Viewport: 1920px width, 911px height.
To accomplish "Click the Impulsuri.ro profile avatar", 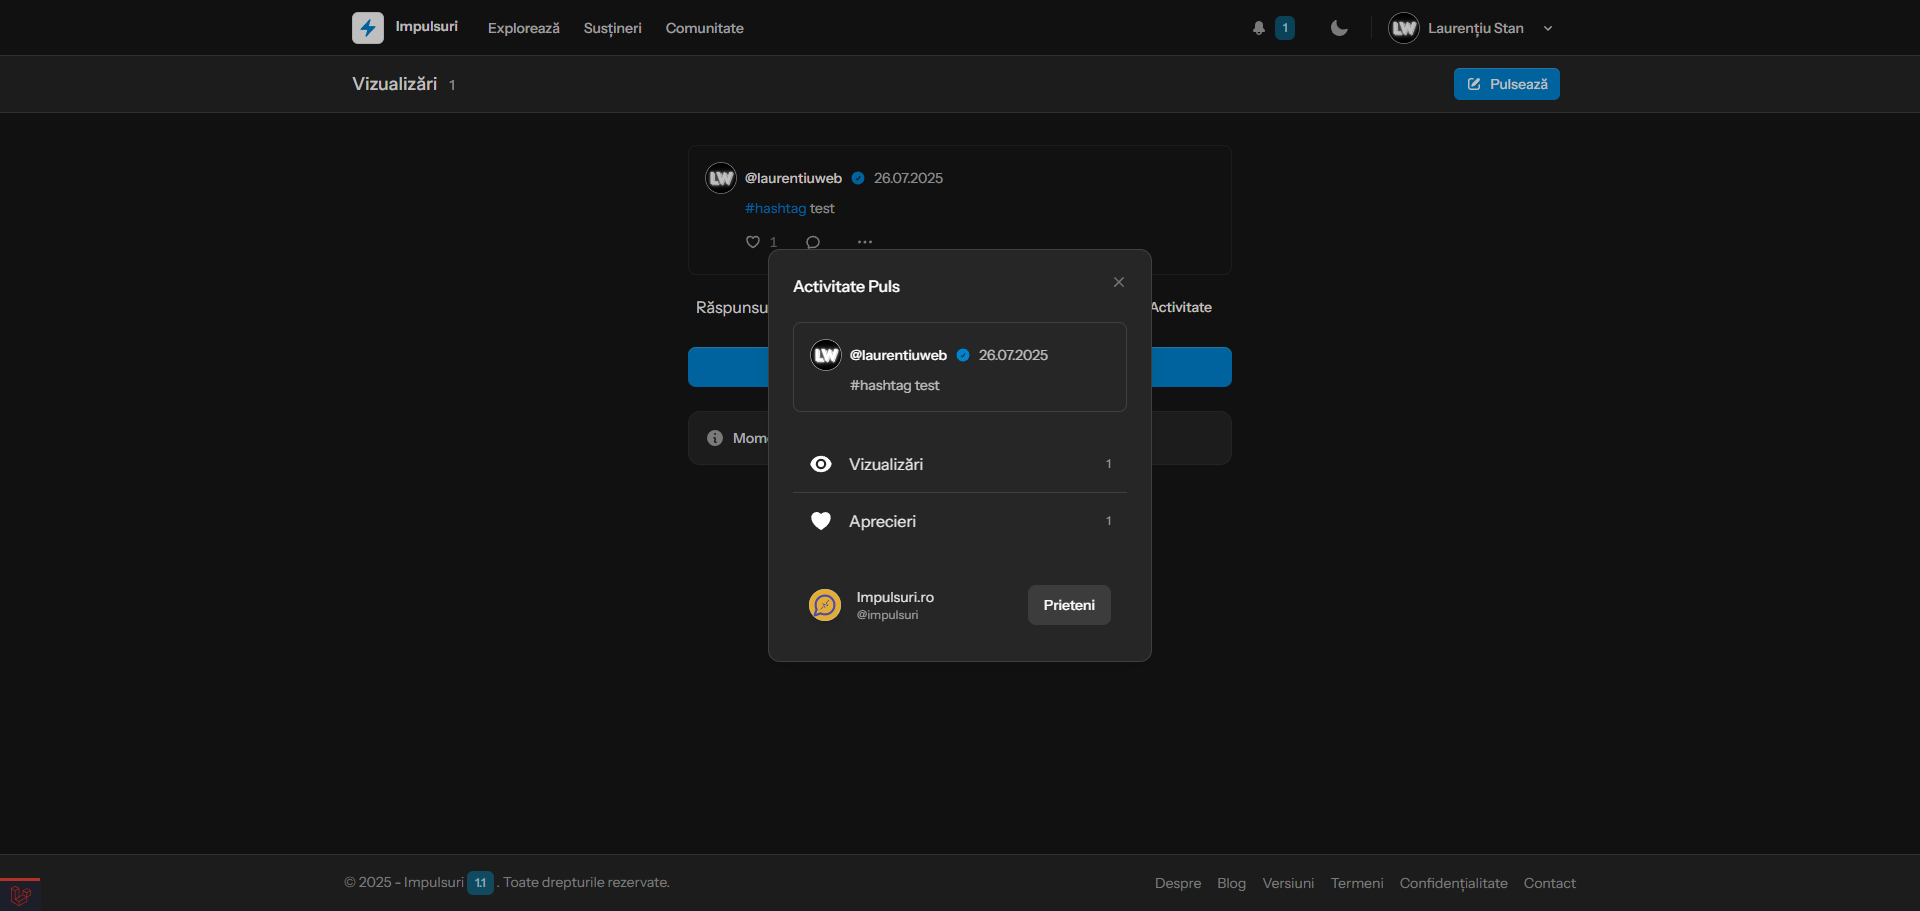I will pyautogui.click(x=825, y=605).
